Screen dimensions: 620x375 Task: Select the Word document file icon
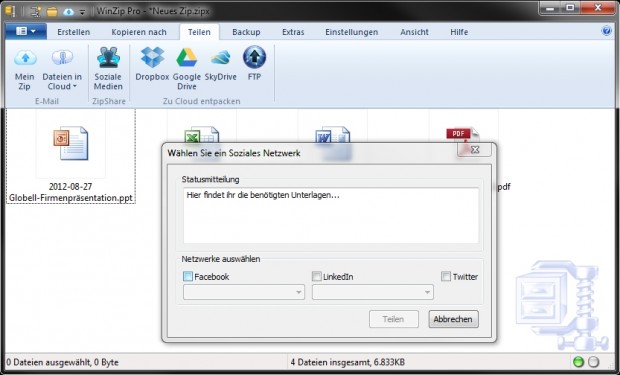pyautogui.click(x=333, y=135)
